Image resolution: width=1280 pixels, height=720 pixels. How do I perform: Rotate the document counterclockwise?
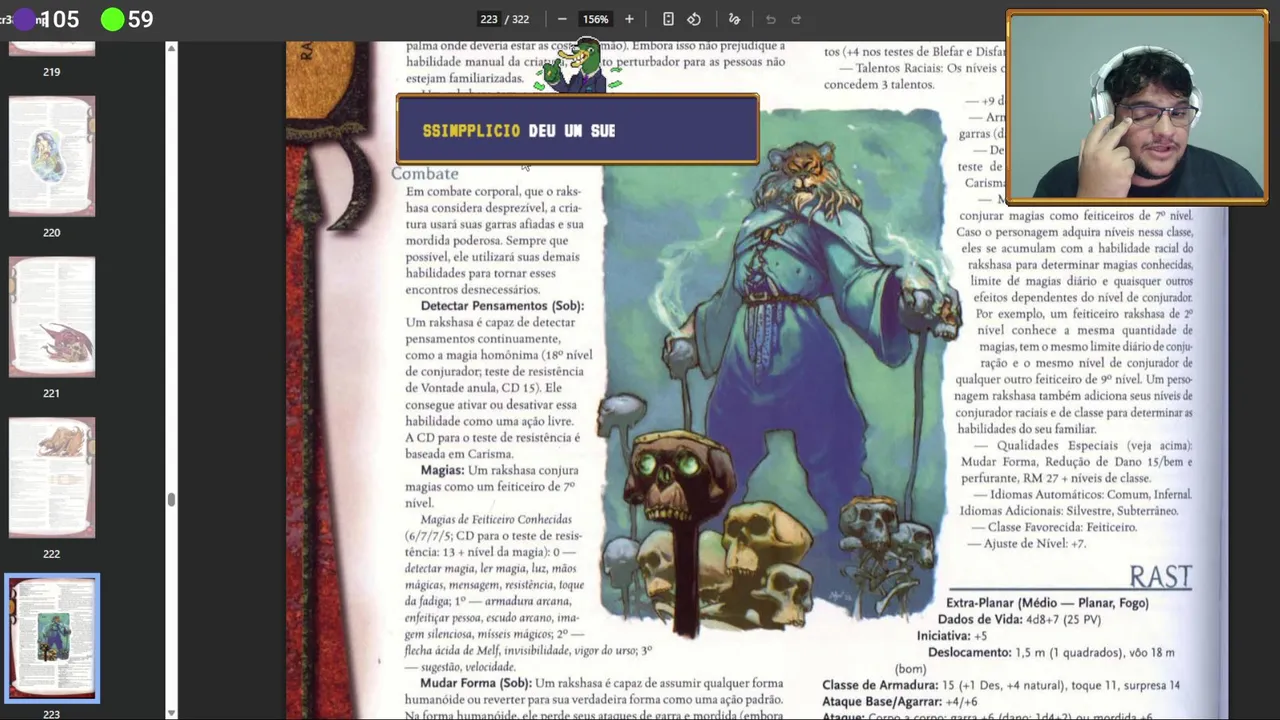tap(694, 19)
